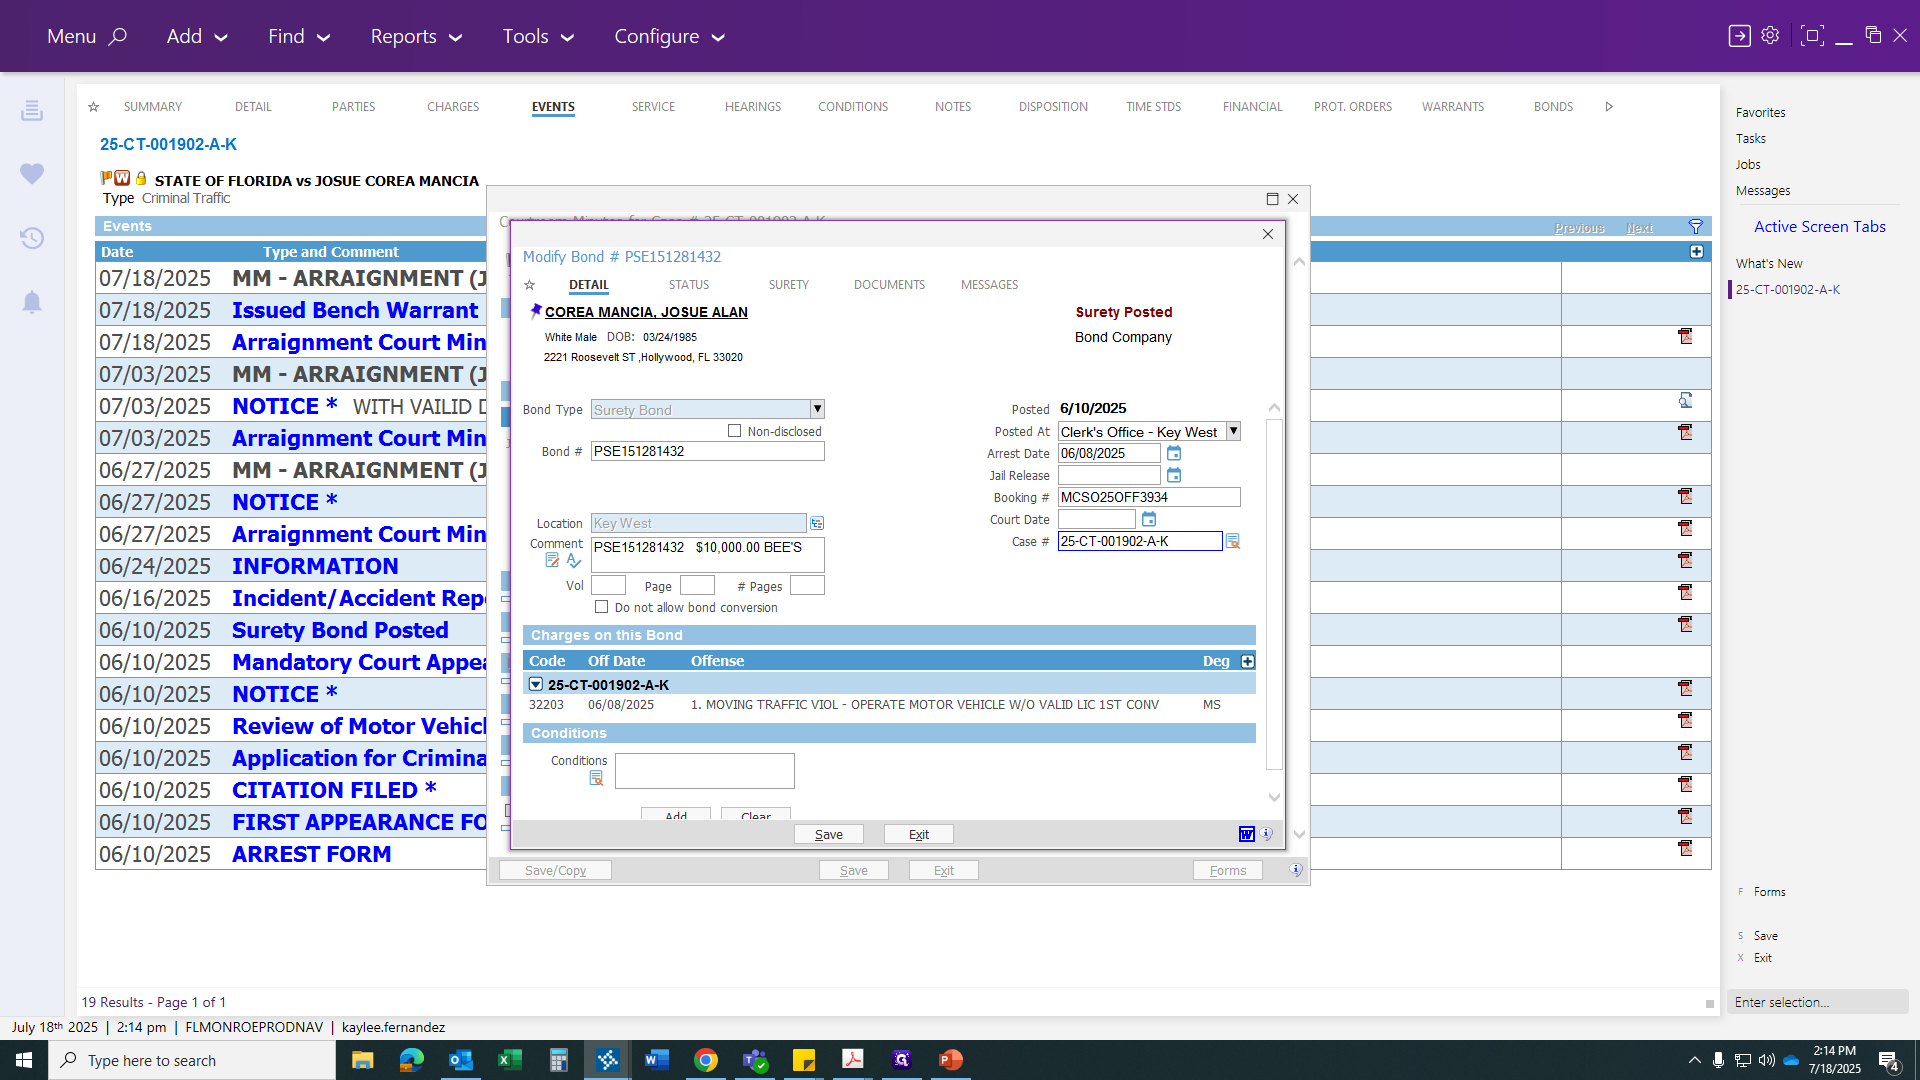Open the settings gear in title bar

(1770, 36)
